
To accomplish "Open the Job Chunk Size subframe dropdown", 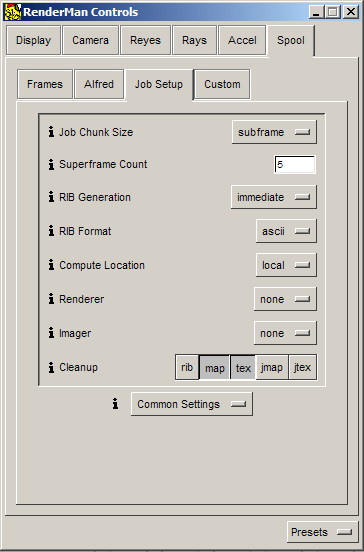I will 274,132.
